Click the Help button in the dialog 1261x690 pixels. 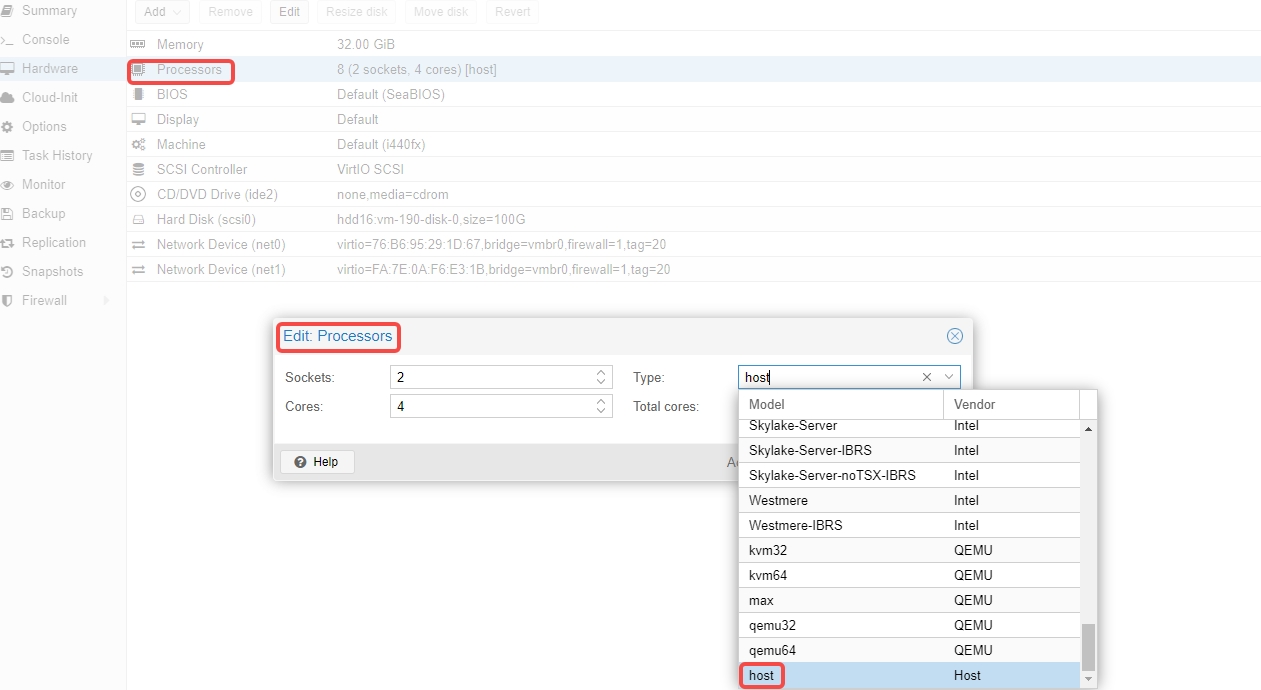point(317,461)
